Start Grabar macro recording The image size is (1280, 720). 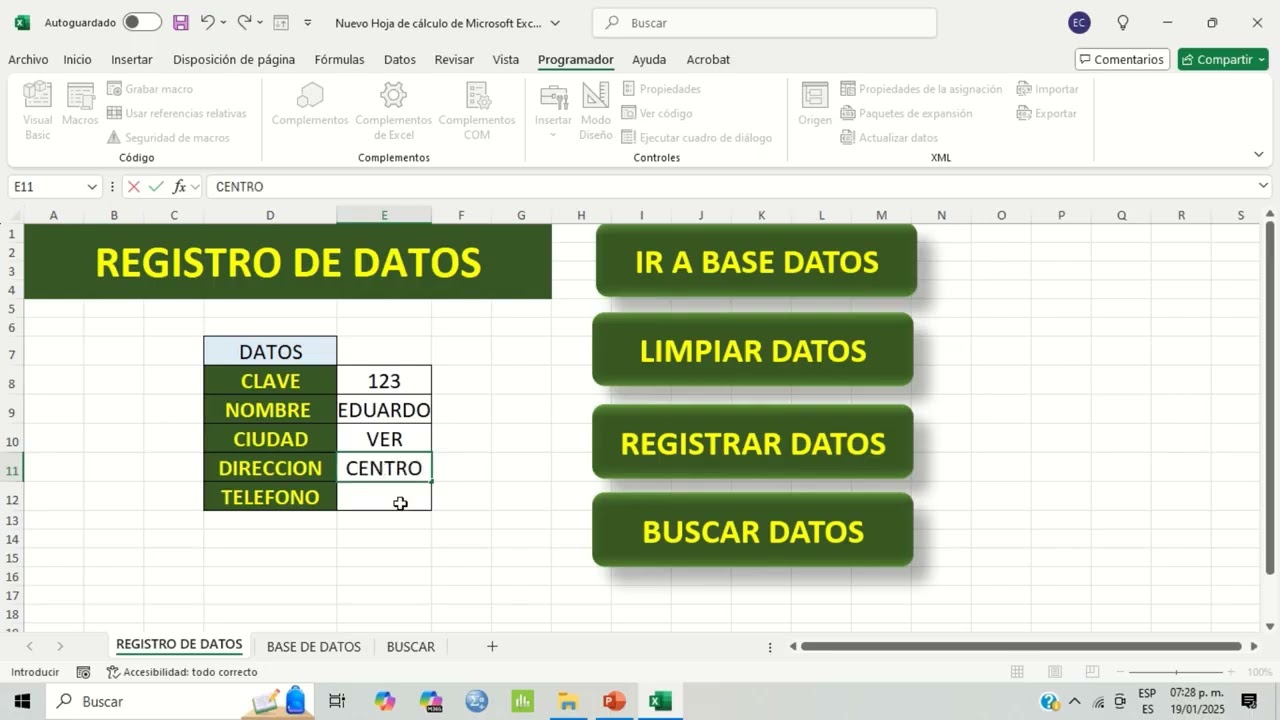point(150,89)
